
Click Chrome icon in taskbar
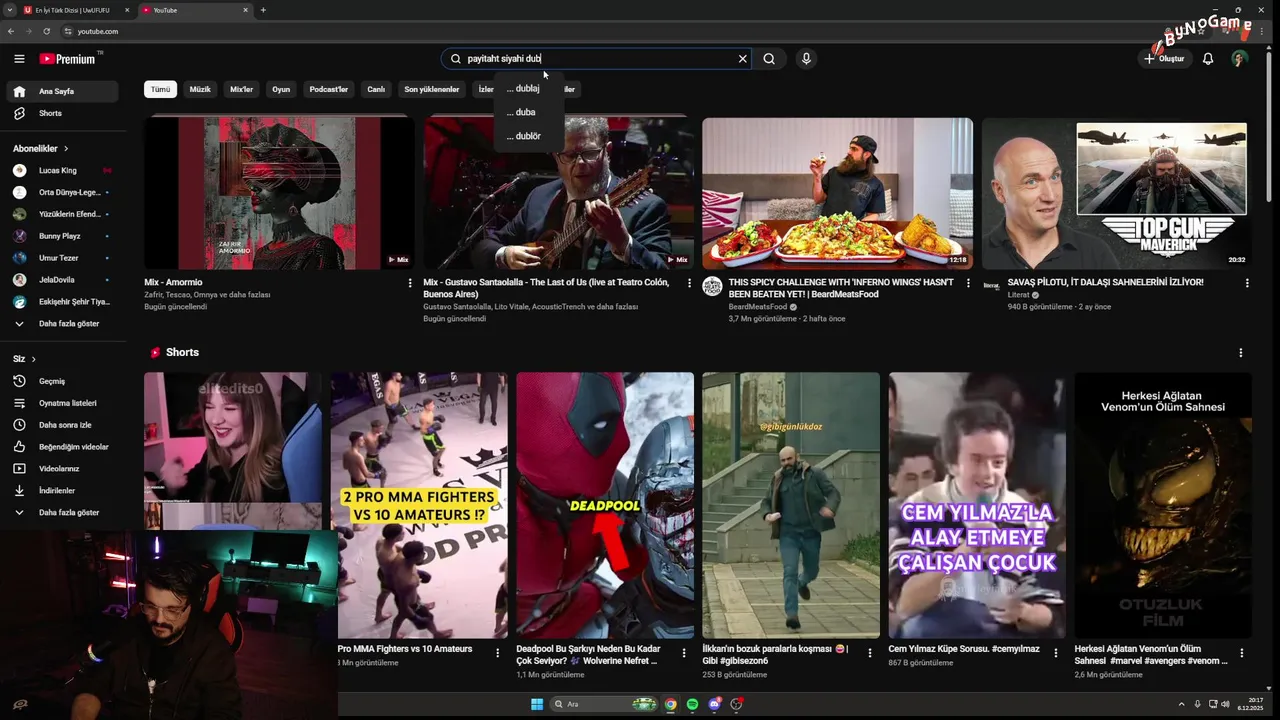pyautogui.click(x=670, y=704)
